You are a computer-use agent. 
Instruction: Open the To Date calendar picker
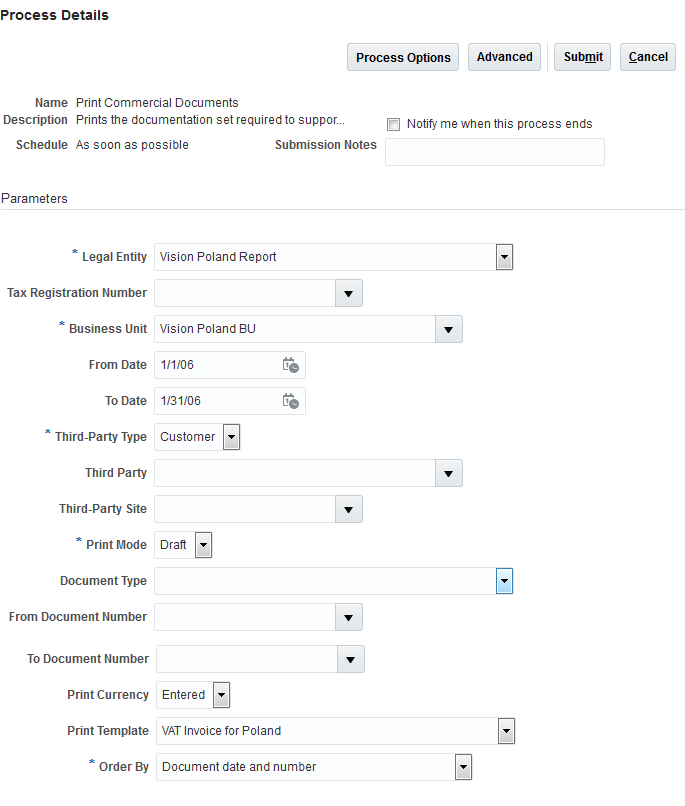[x=290, y=401]
